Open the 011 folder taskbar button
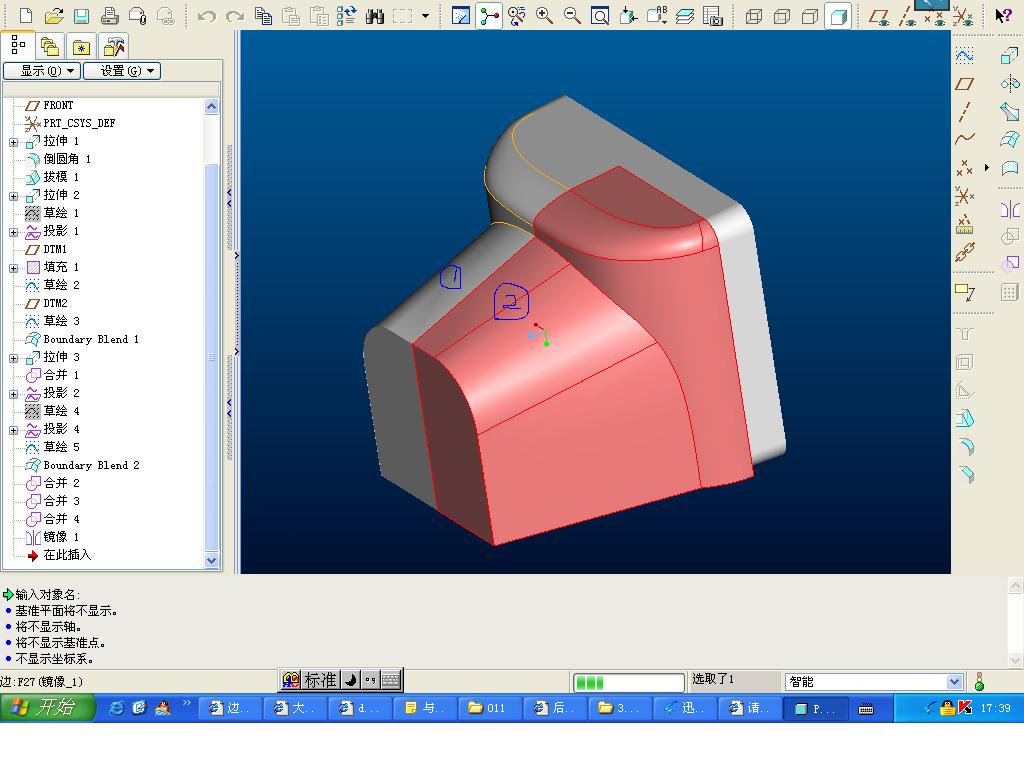1024x768 pixels. click(x=488, y=708)
